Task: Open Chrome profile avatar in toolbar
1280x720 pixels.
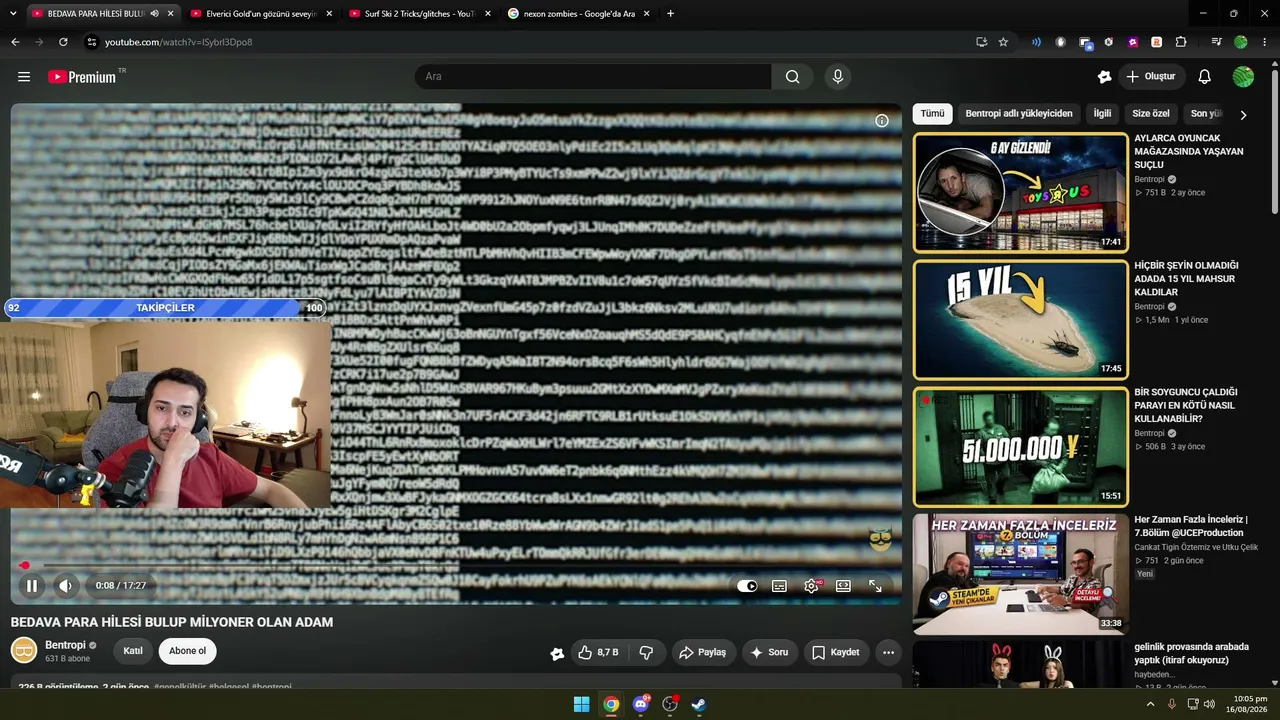Action: tap(1241, 42)
